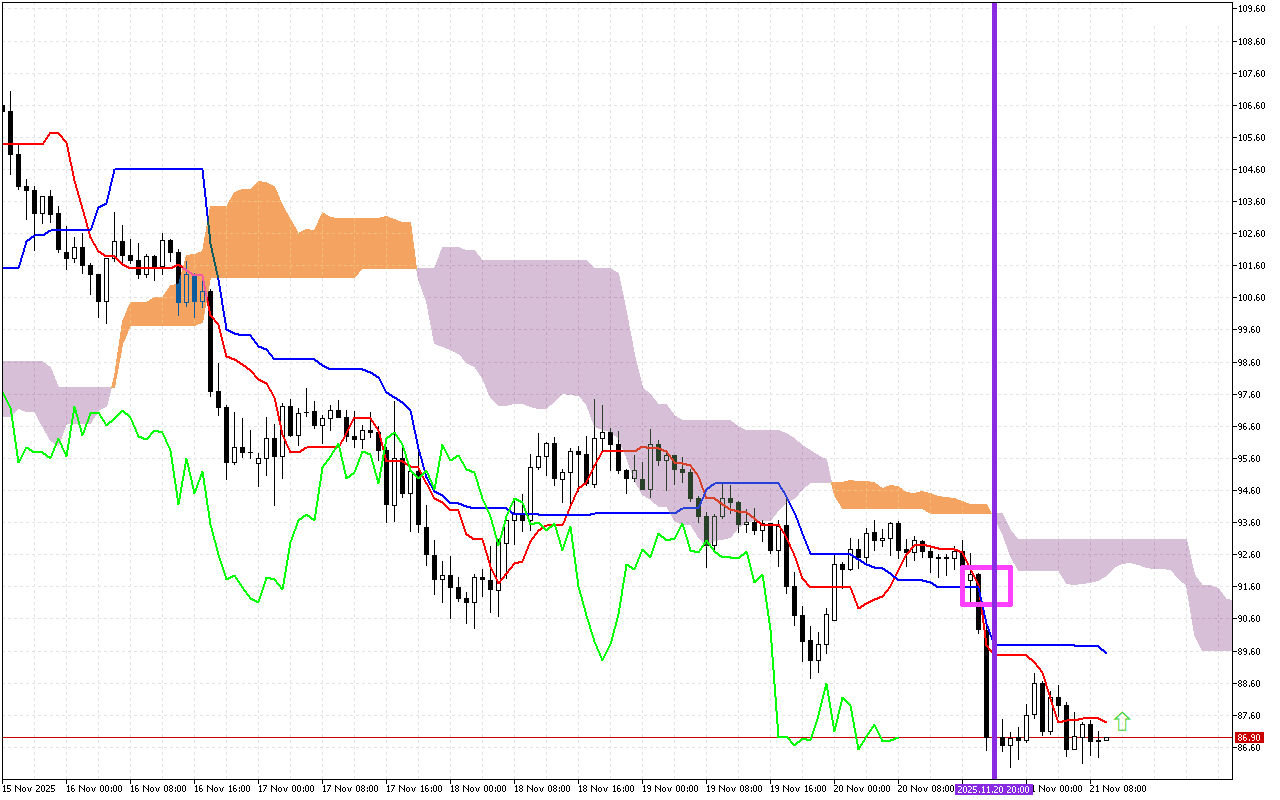Click the 15 Nov 2025 time axis label

28,789
